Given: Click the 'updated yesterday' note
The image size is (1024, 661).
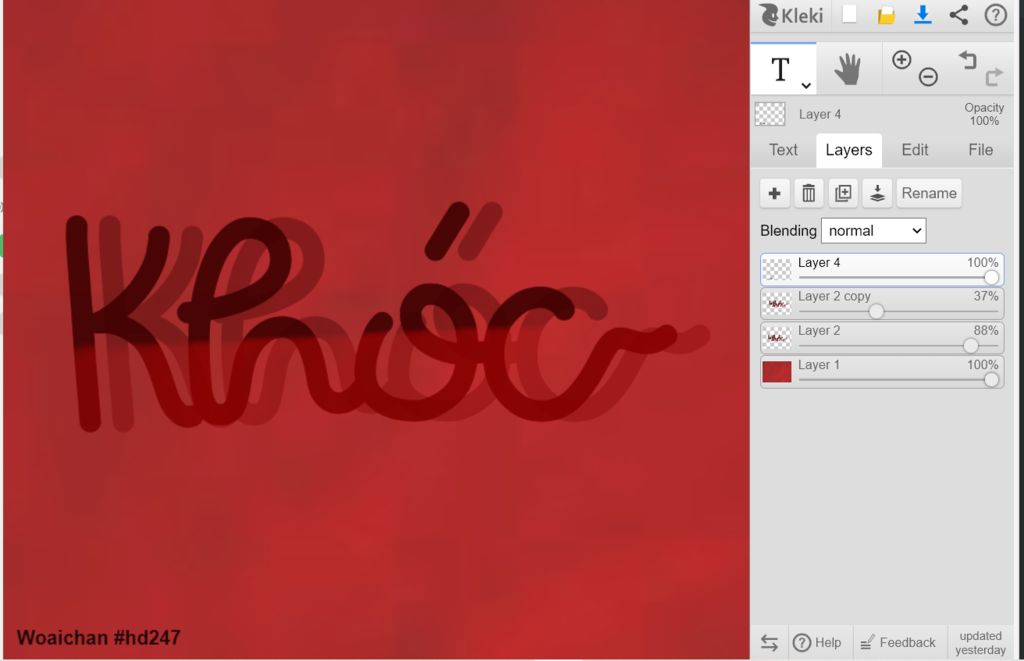Looking at the screenshot, I should [x=980, y=643].
